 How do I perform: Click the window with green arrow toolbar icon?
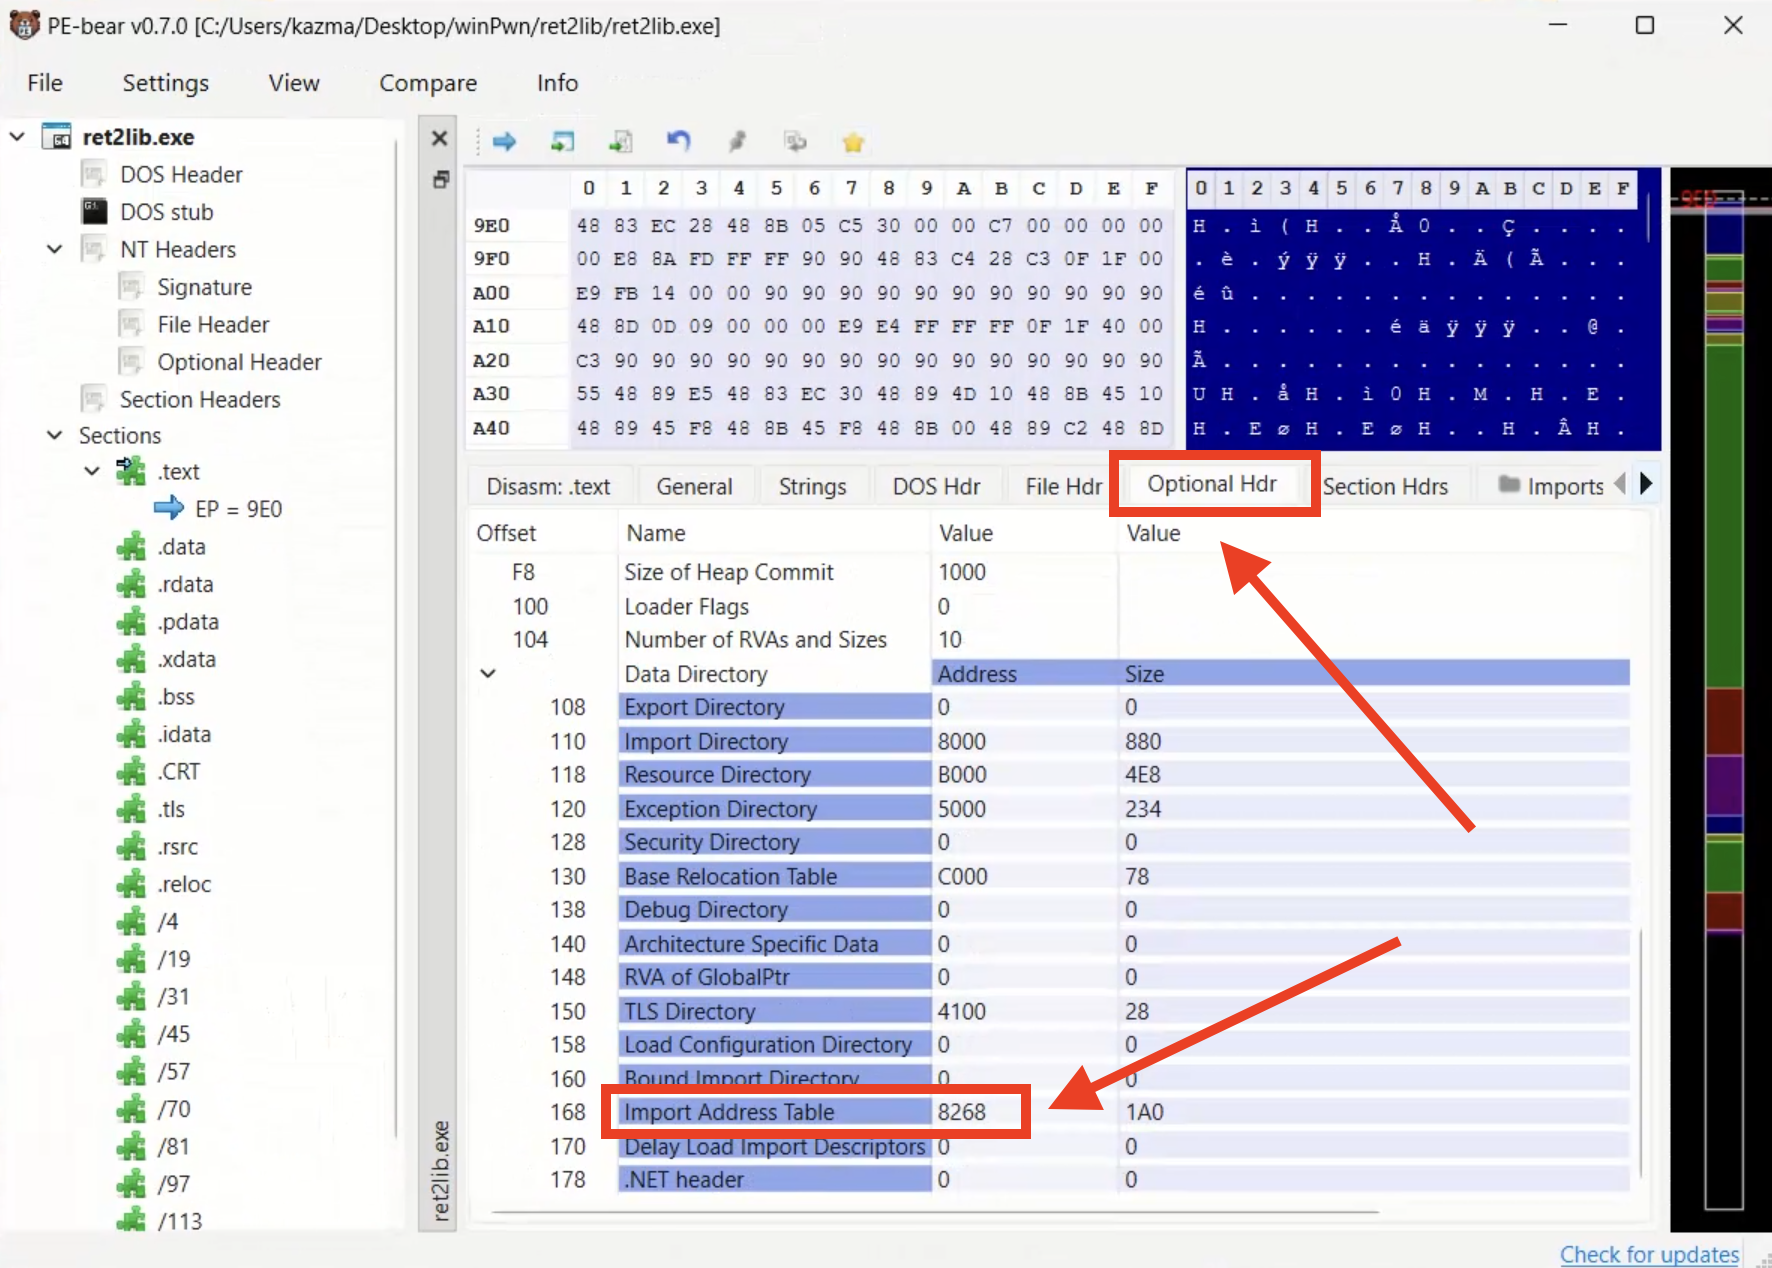[563, 142]
